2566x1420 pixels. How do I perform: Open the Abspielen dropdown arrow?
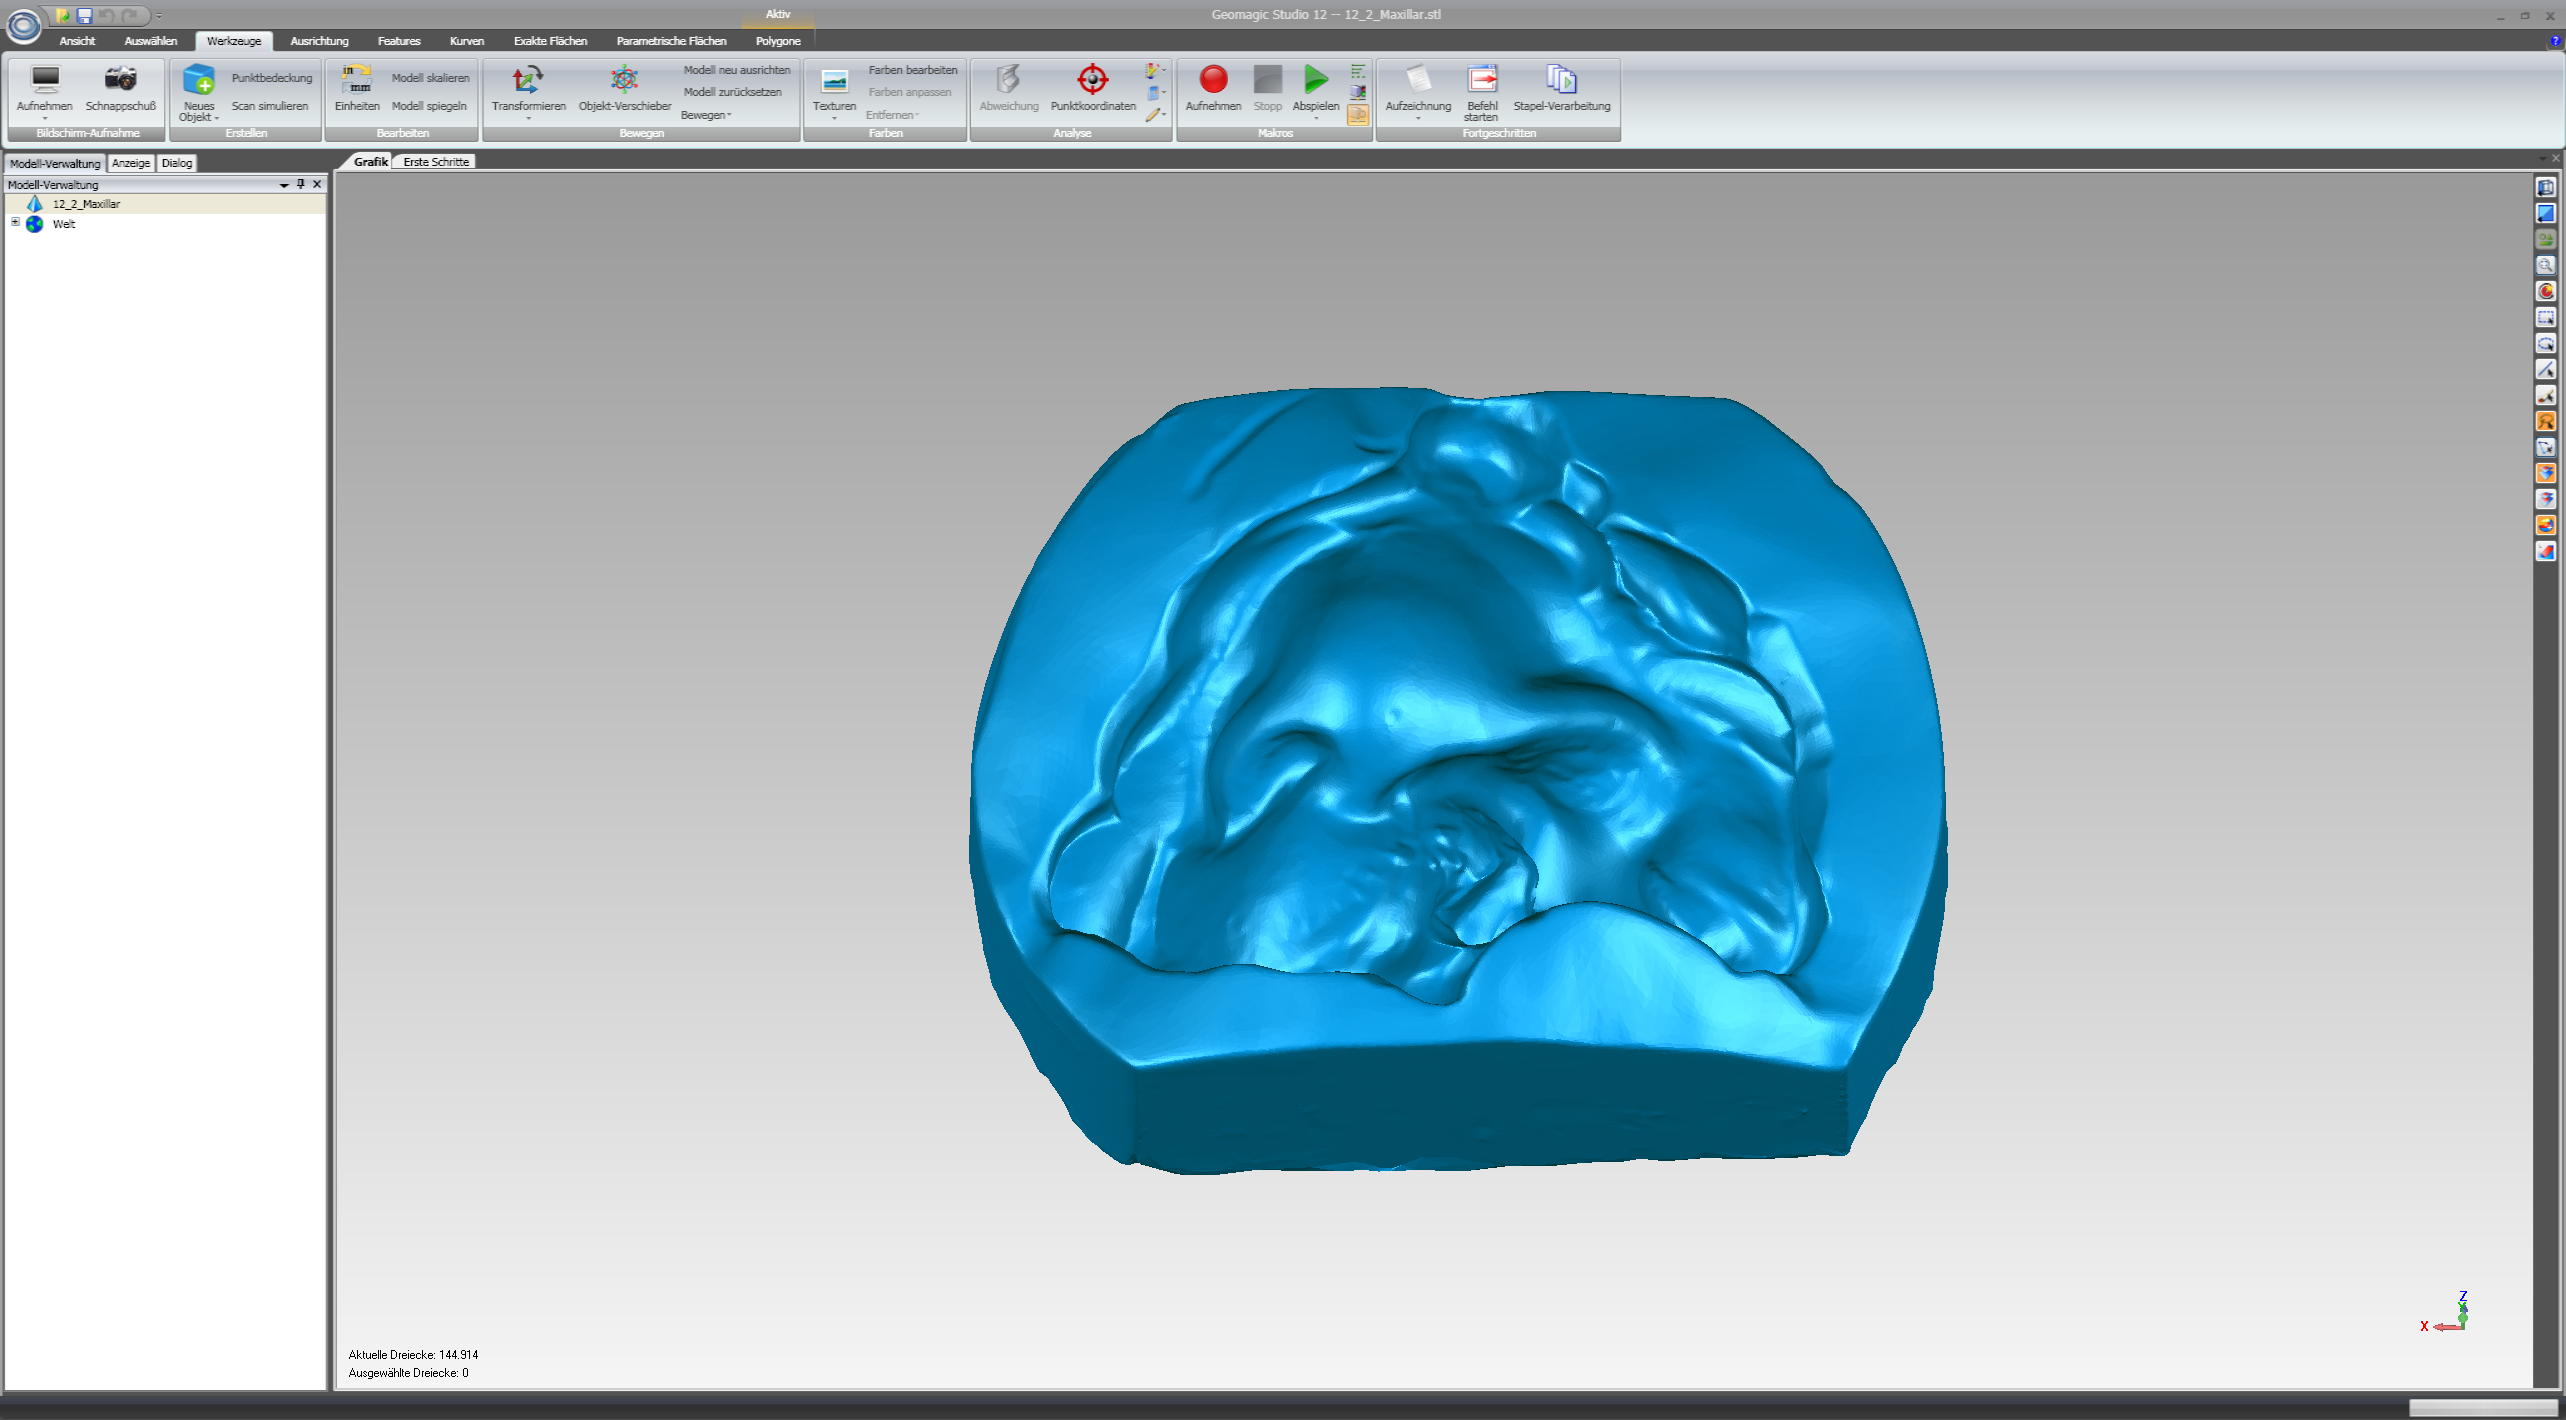coord(1316,118)
